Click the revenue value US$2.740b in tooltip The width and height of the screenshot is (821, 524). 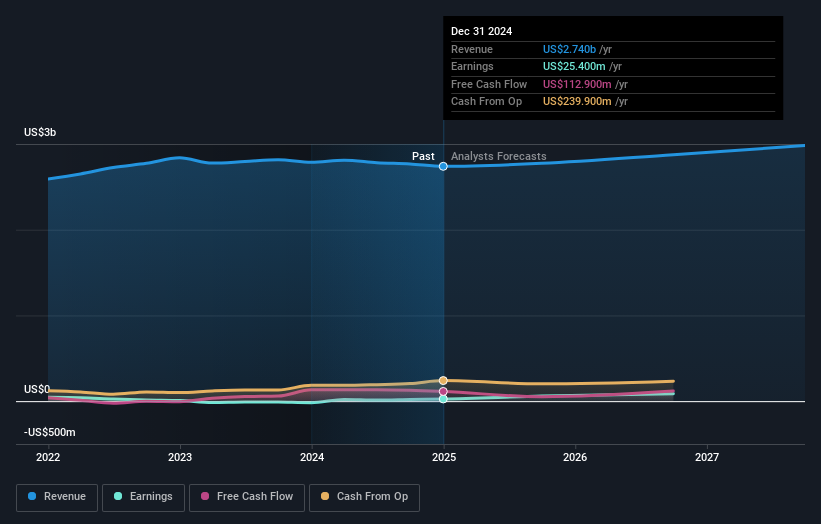tap(569, 49)
